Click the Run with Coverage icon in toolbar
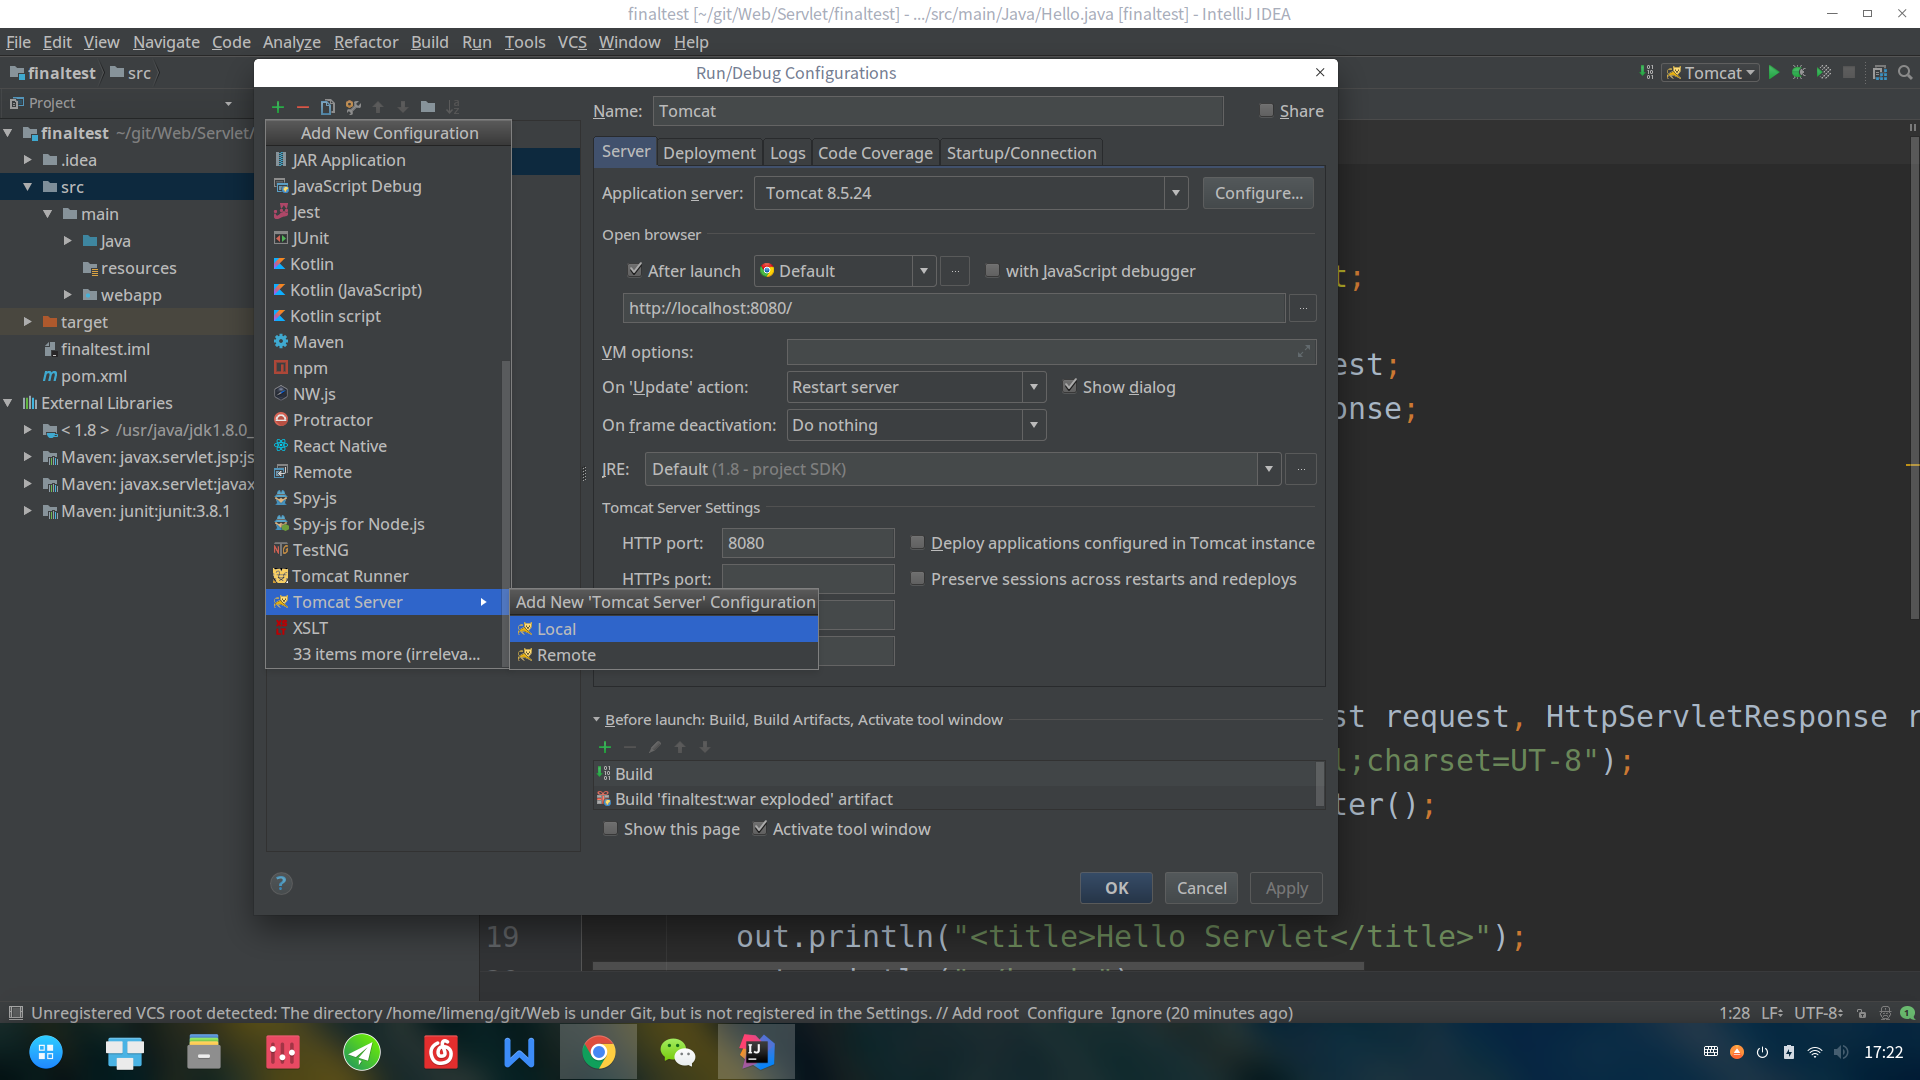Screen dimensions: 1920x1080 [1824, 73]
